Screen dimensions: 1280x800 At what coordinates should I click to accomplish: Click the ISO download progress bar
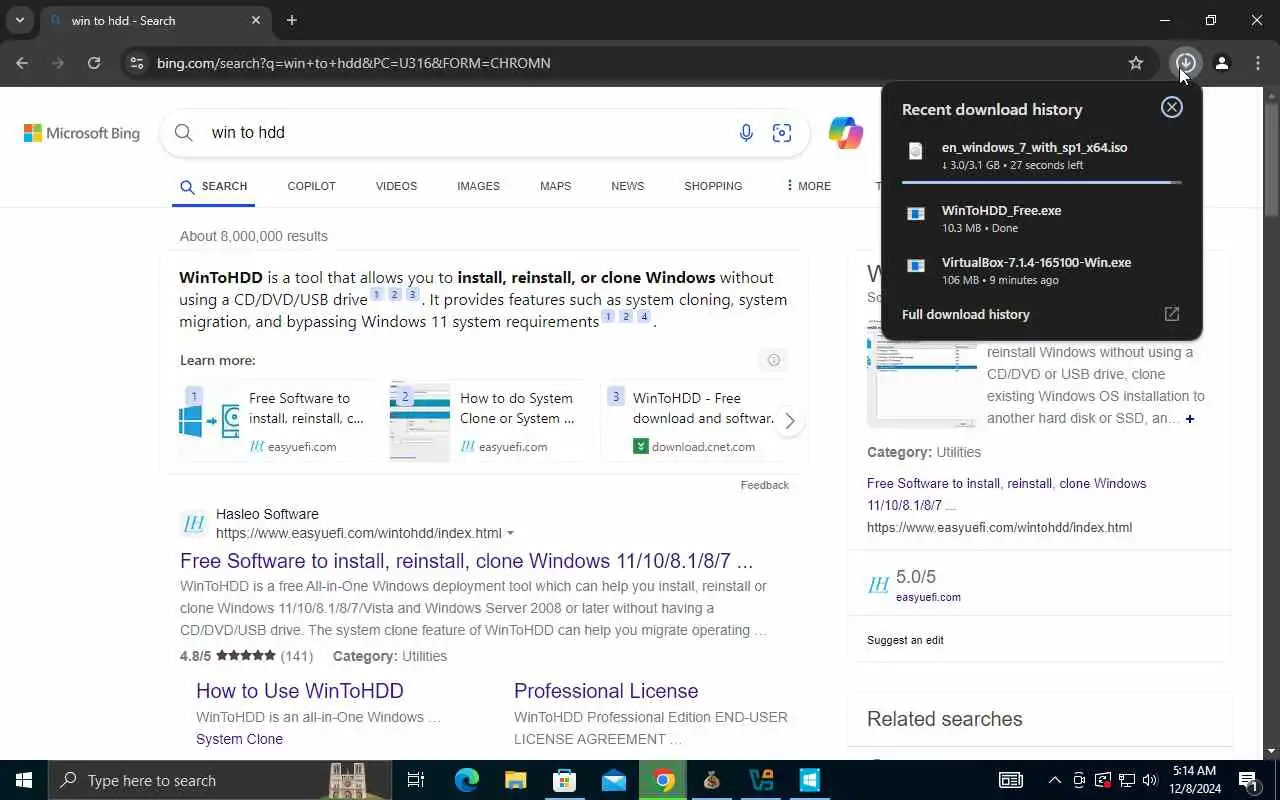click(x=1041, y=182)
